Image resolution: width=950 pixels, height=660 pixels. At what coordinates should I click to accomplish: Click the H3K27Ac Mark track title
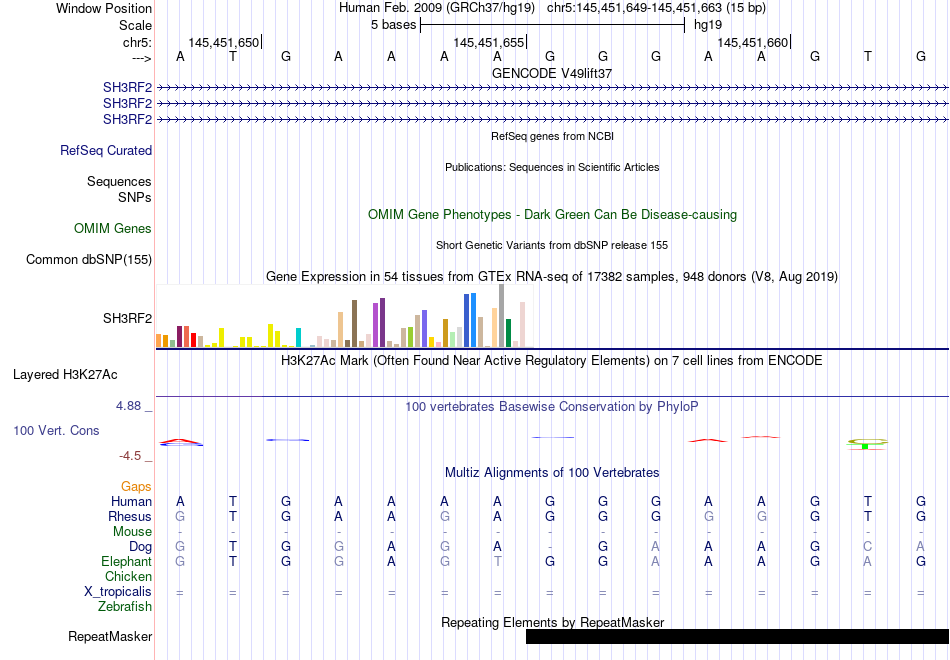coord(552,361)
